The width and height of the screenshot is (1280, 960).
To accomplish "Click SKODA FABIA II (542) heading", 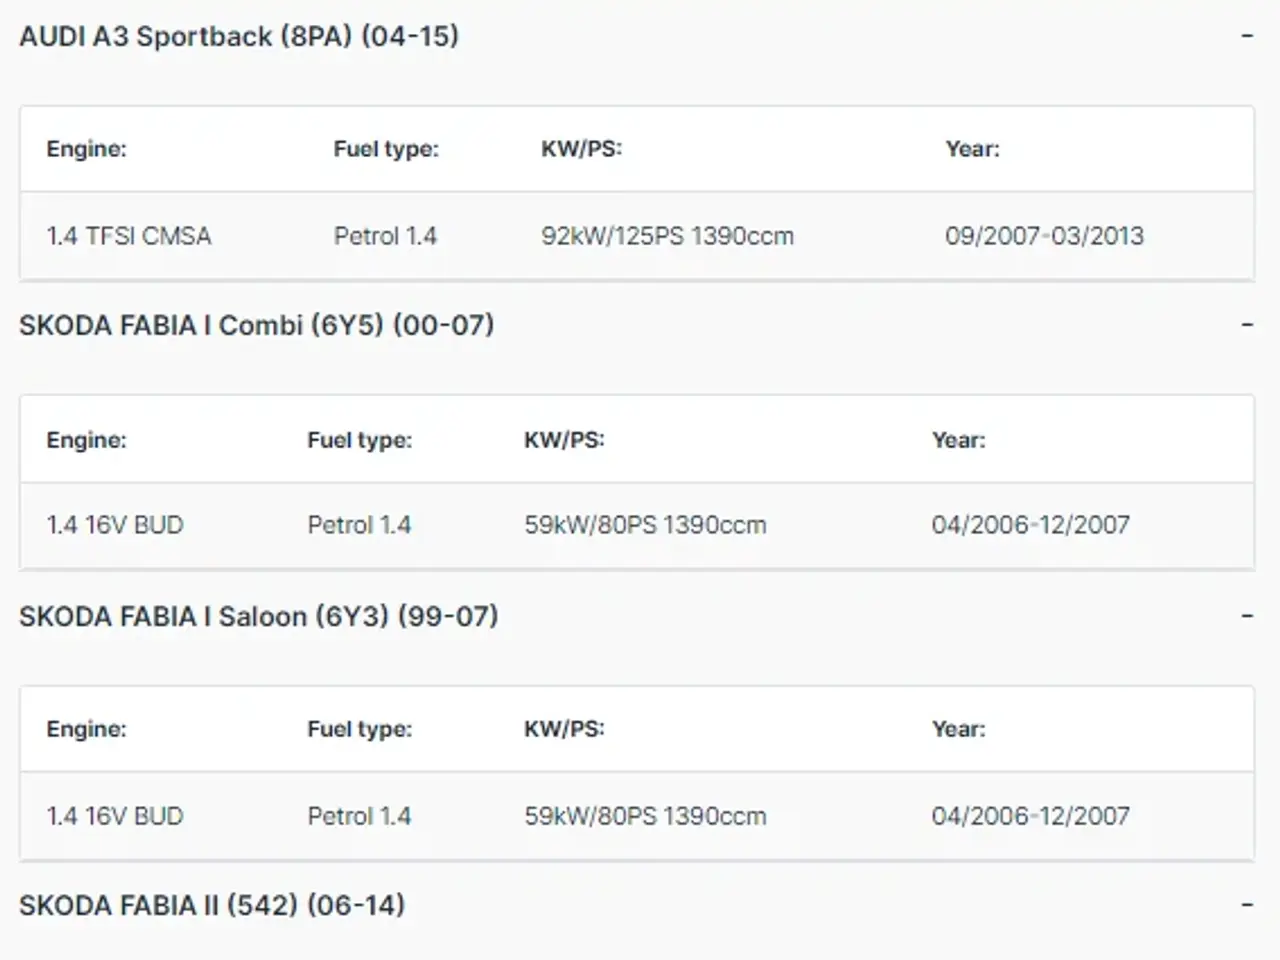I will (x=212, y=905).
